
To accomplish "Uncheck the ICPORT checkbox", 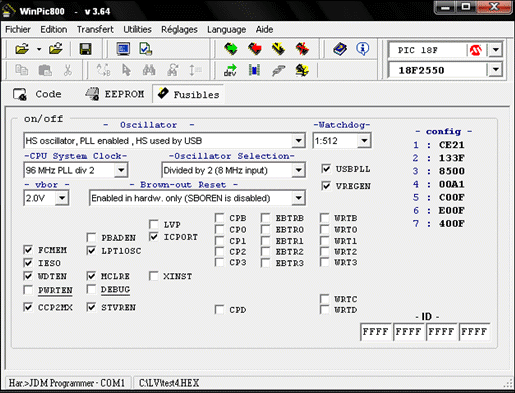I will pos(154,237).
